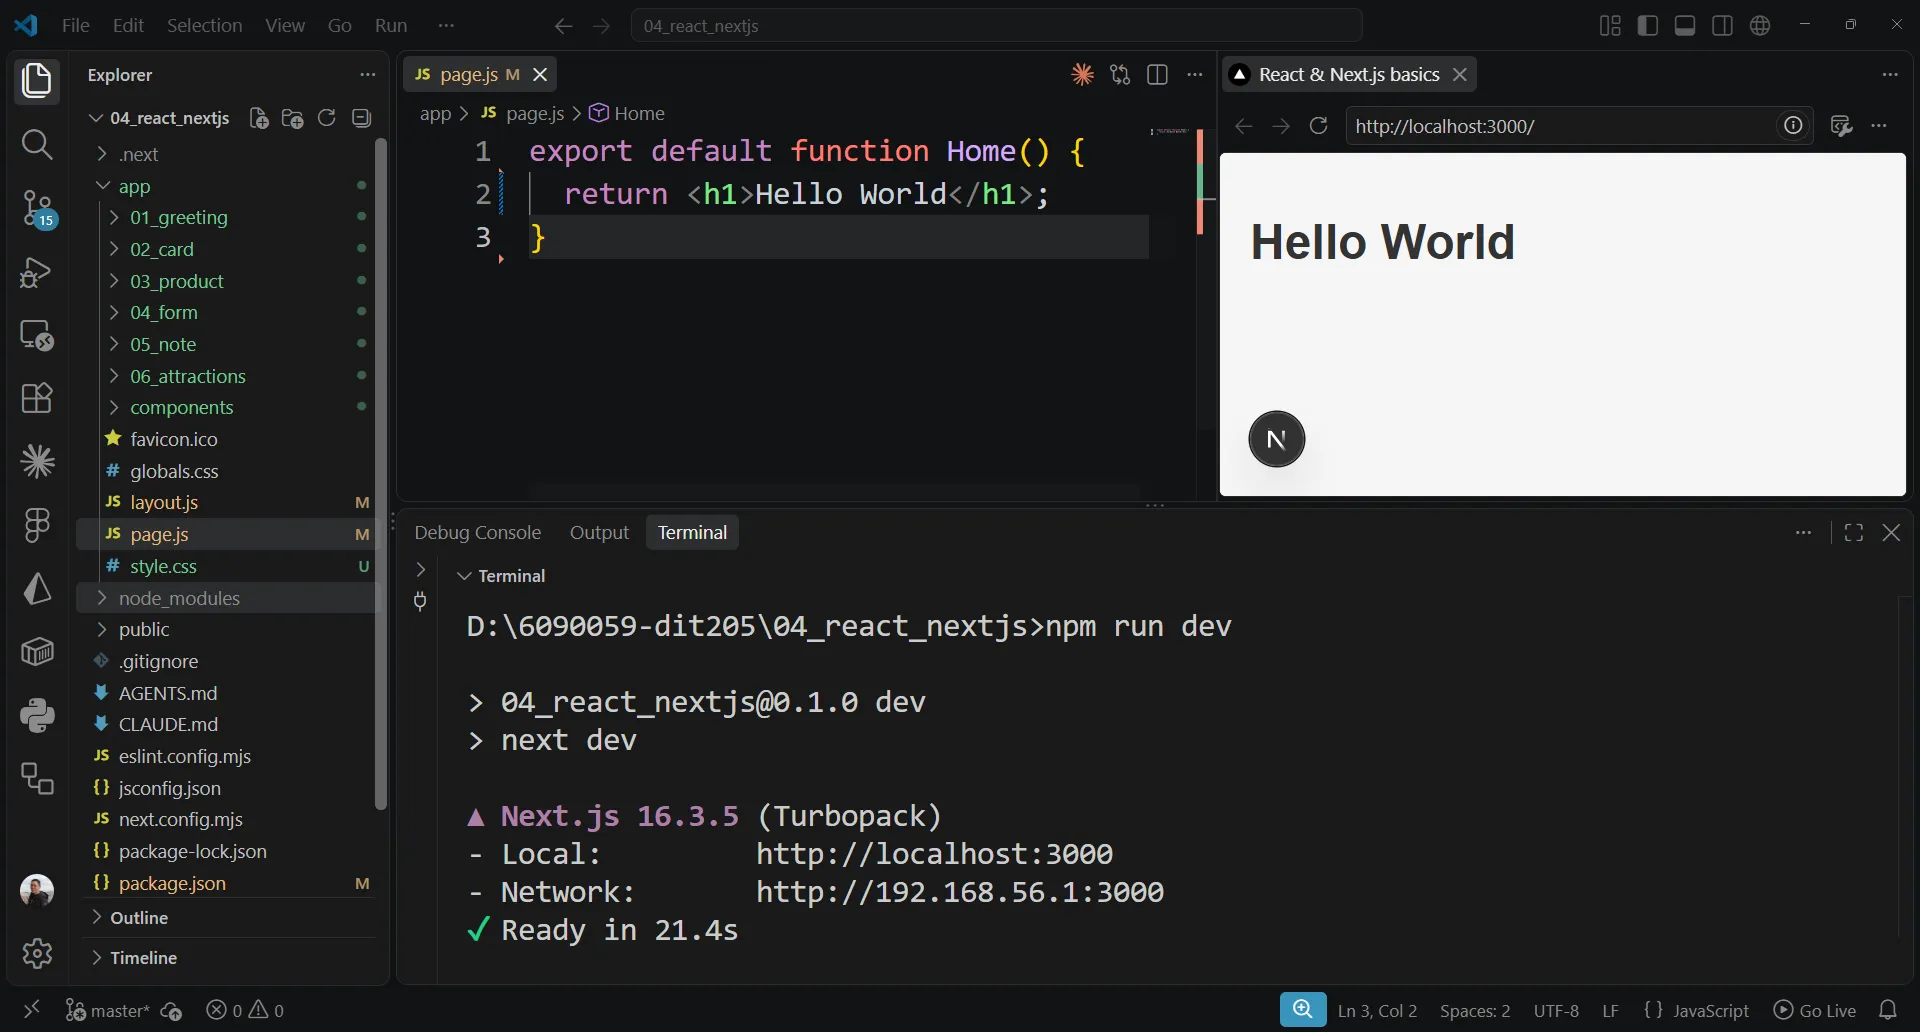Open changes compare icon in editor toolbar
1920x1032 pixels.
click(1120, 74)
